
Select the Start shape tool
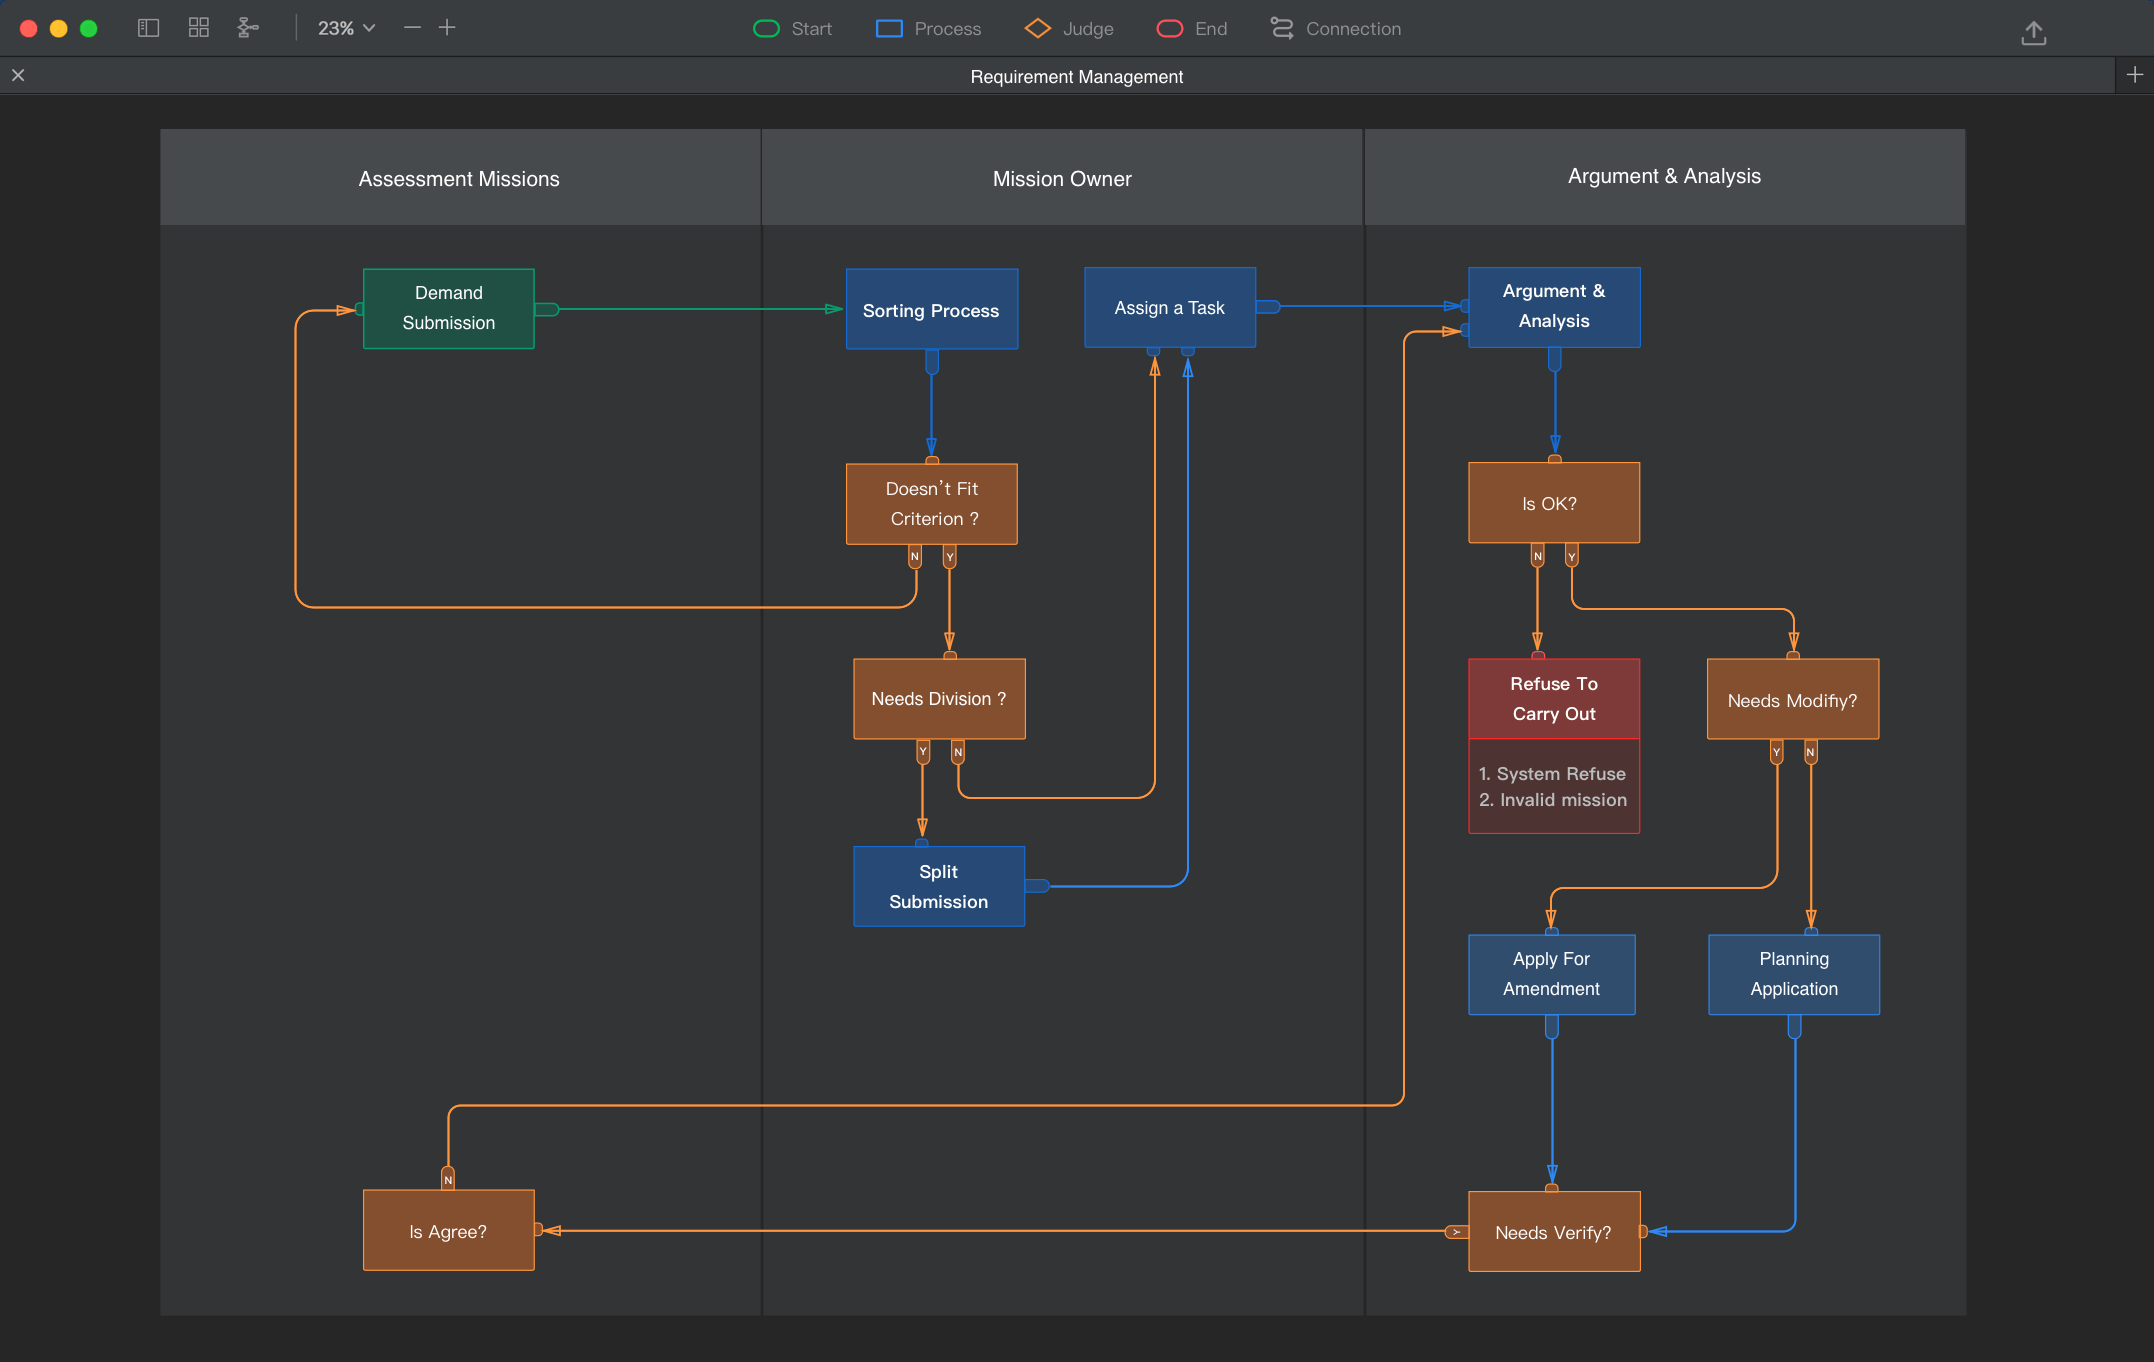(792, 29)
